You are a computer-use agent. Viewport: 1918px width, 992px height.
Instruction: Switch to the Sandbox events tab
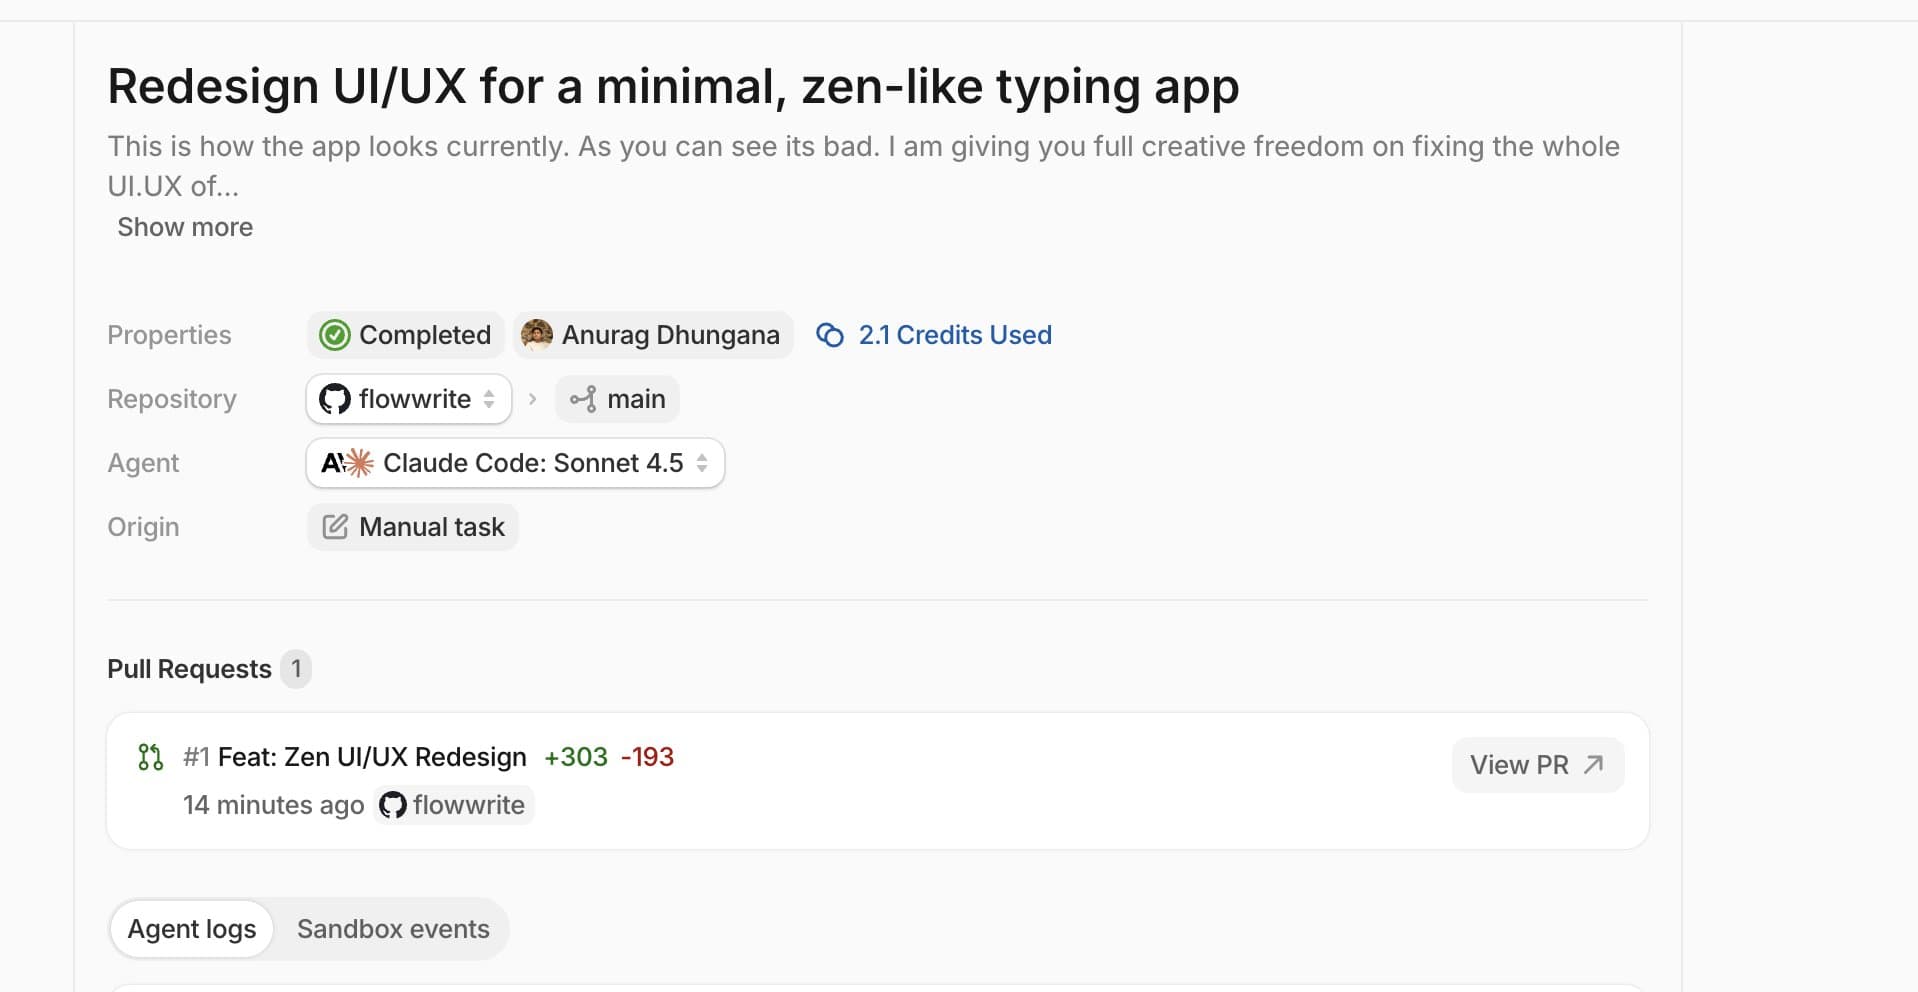coord(392,929)
